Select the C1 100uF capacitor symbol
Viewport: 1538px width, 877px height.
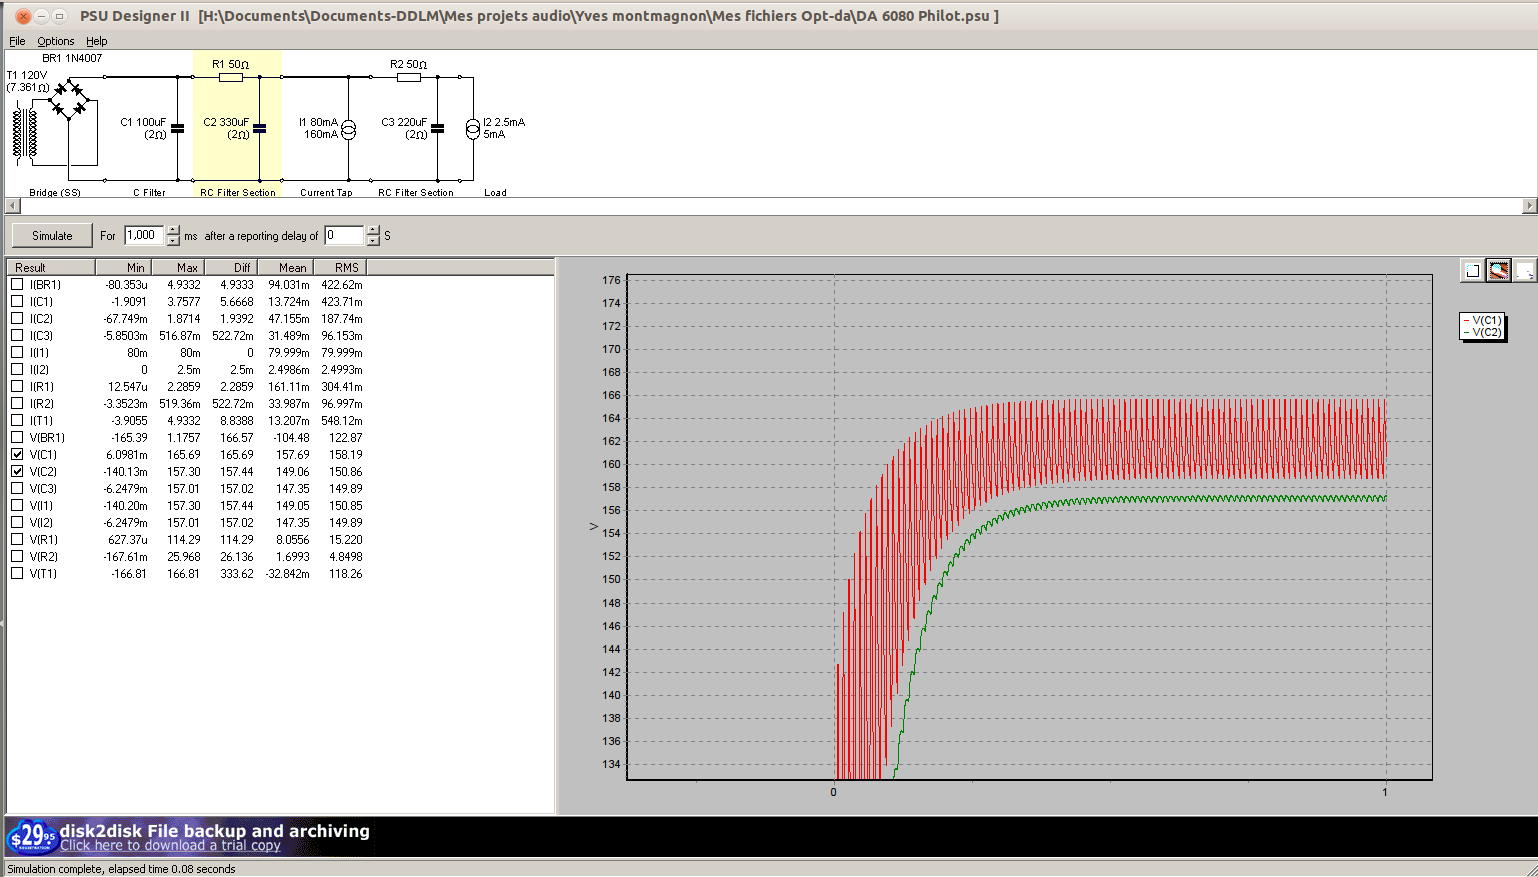click(177, 128)
